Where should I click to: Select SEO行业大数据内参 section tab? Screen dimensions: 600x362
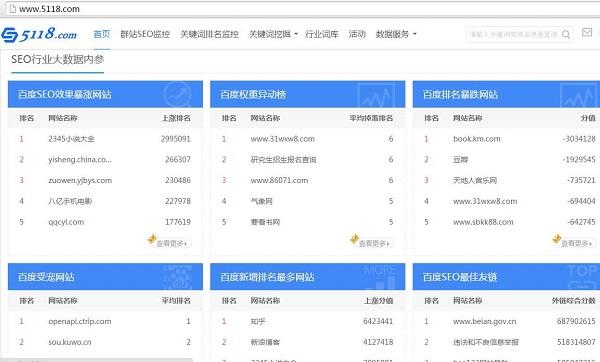click(57, 59)
